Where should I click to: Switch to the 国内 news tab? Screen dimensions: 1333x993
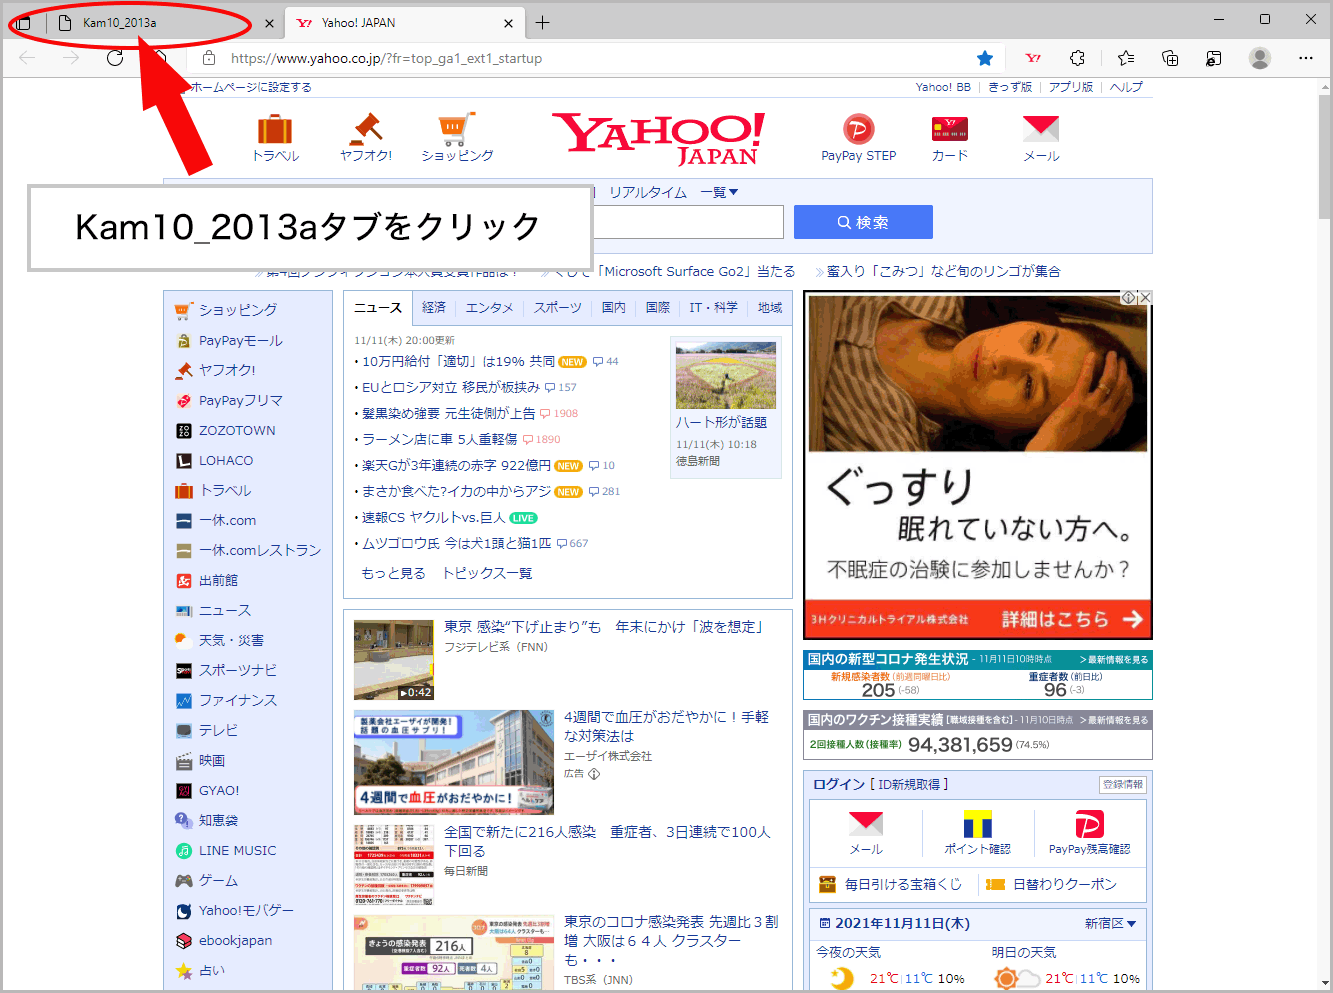[614, 308]
